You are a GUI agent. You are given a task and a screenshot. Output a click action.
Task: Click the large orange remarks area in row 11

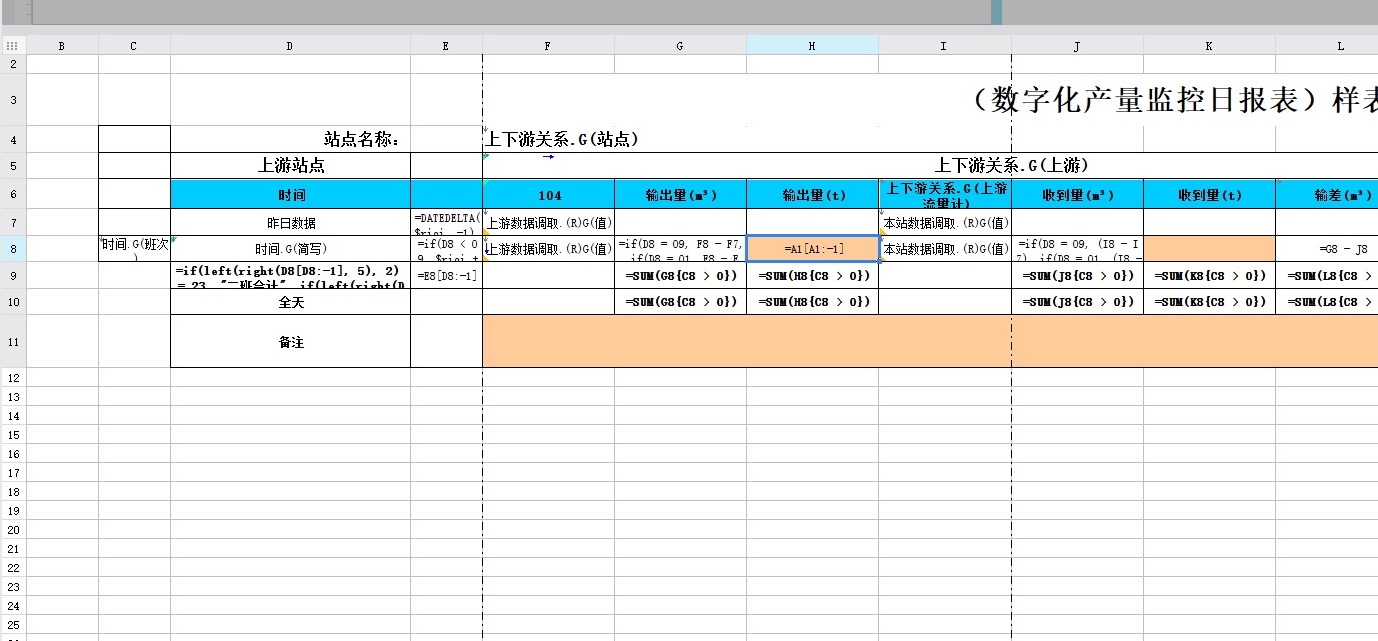(930, 341)
